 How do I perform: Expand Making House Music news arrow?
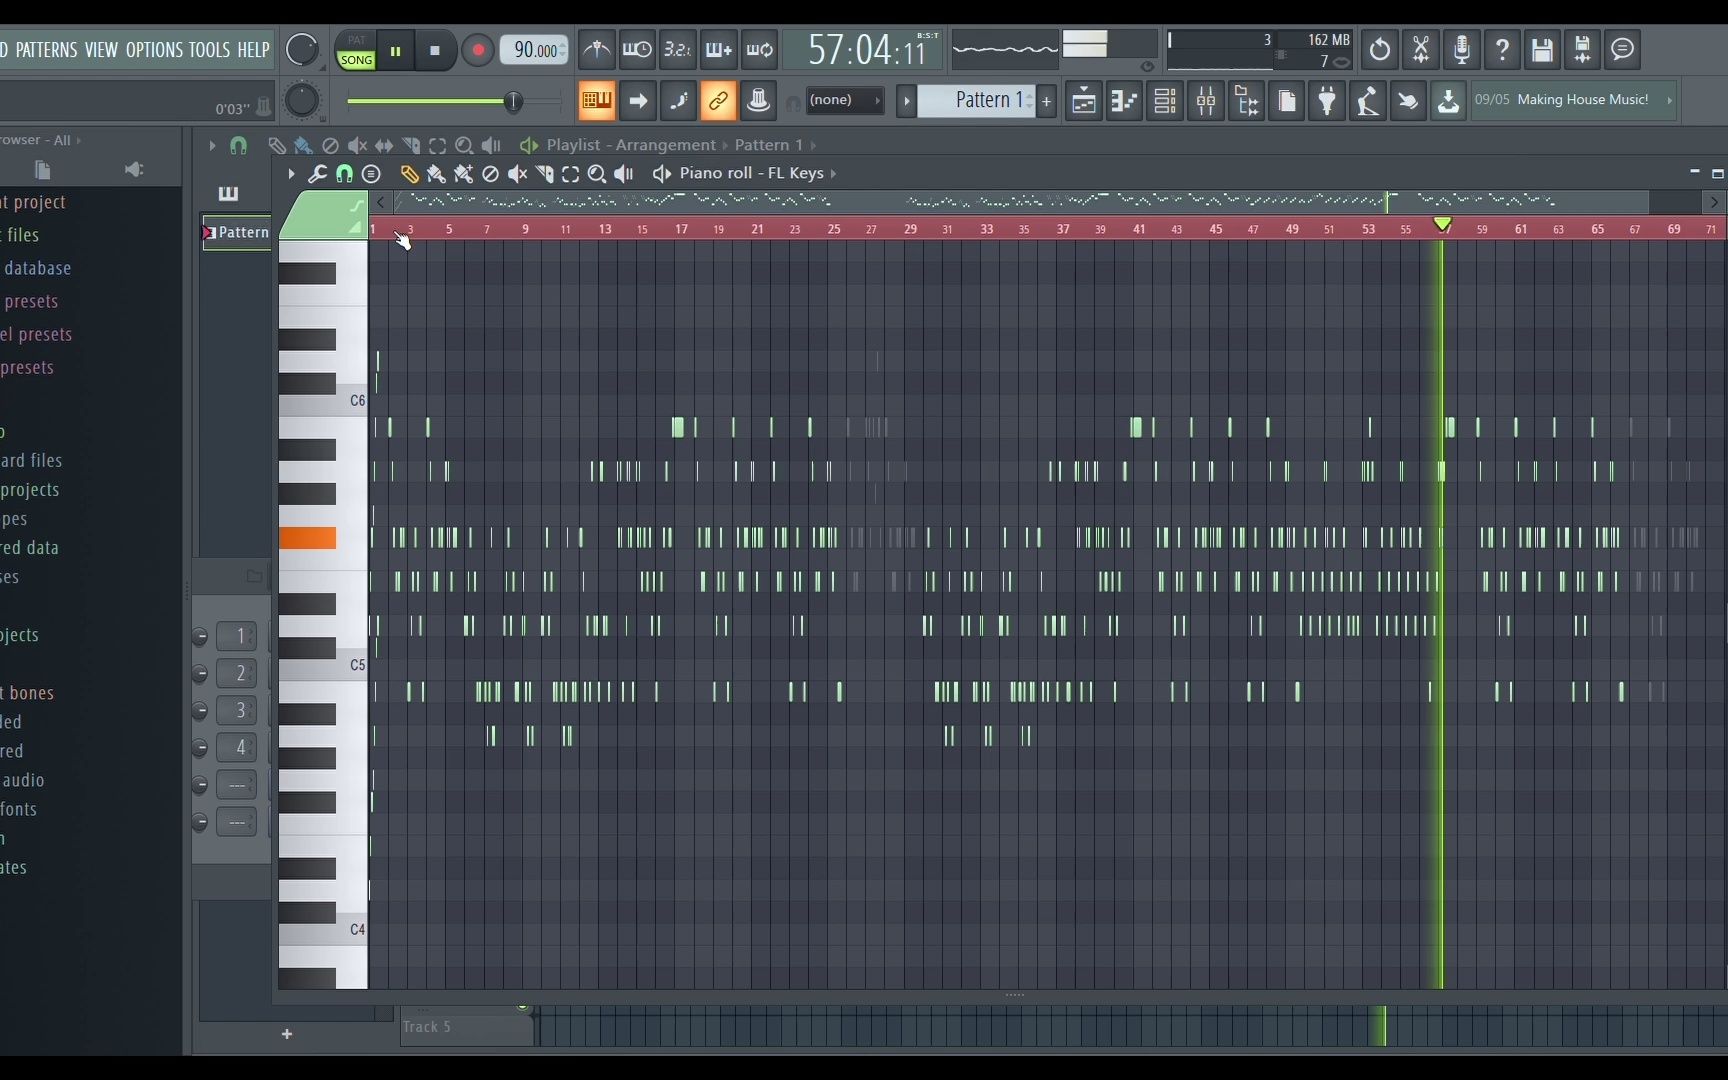1669,100
